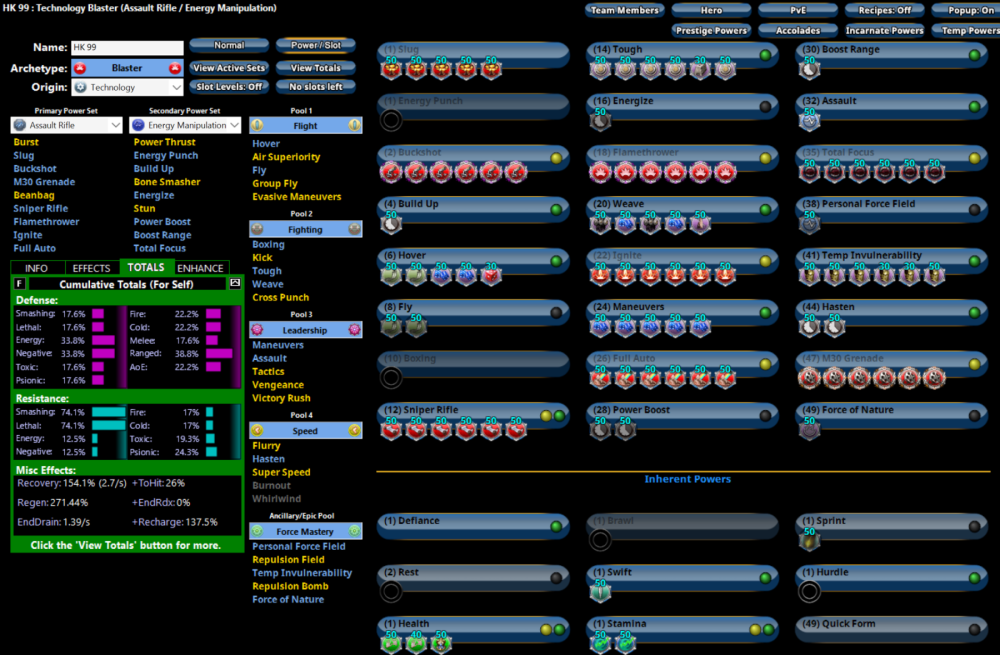The image size is (1000, 655).
Task: Open the ENHANCE tab
Action: click(200, 268)
